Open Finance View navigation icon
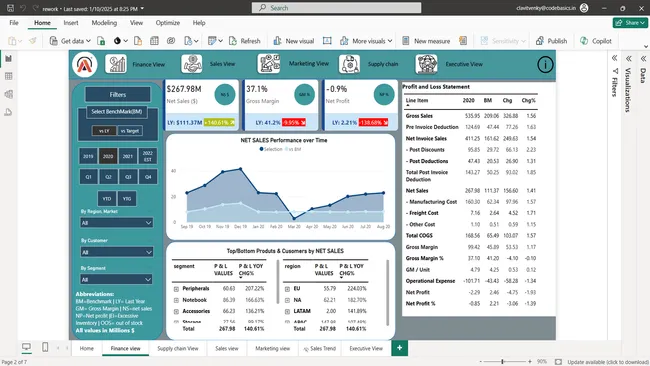Viewport: 650px width, 366px height. (x=116, y=64)
